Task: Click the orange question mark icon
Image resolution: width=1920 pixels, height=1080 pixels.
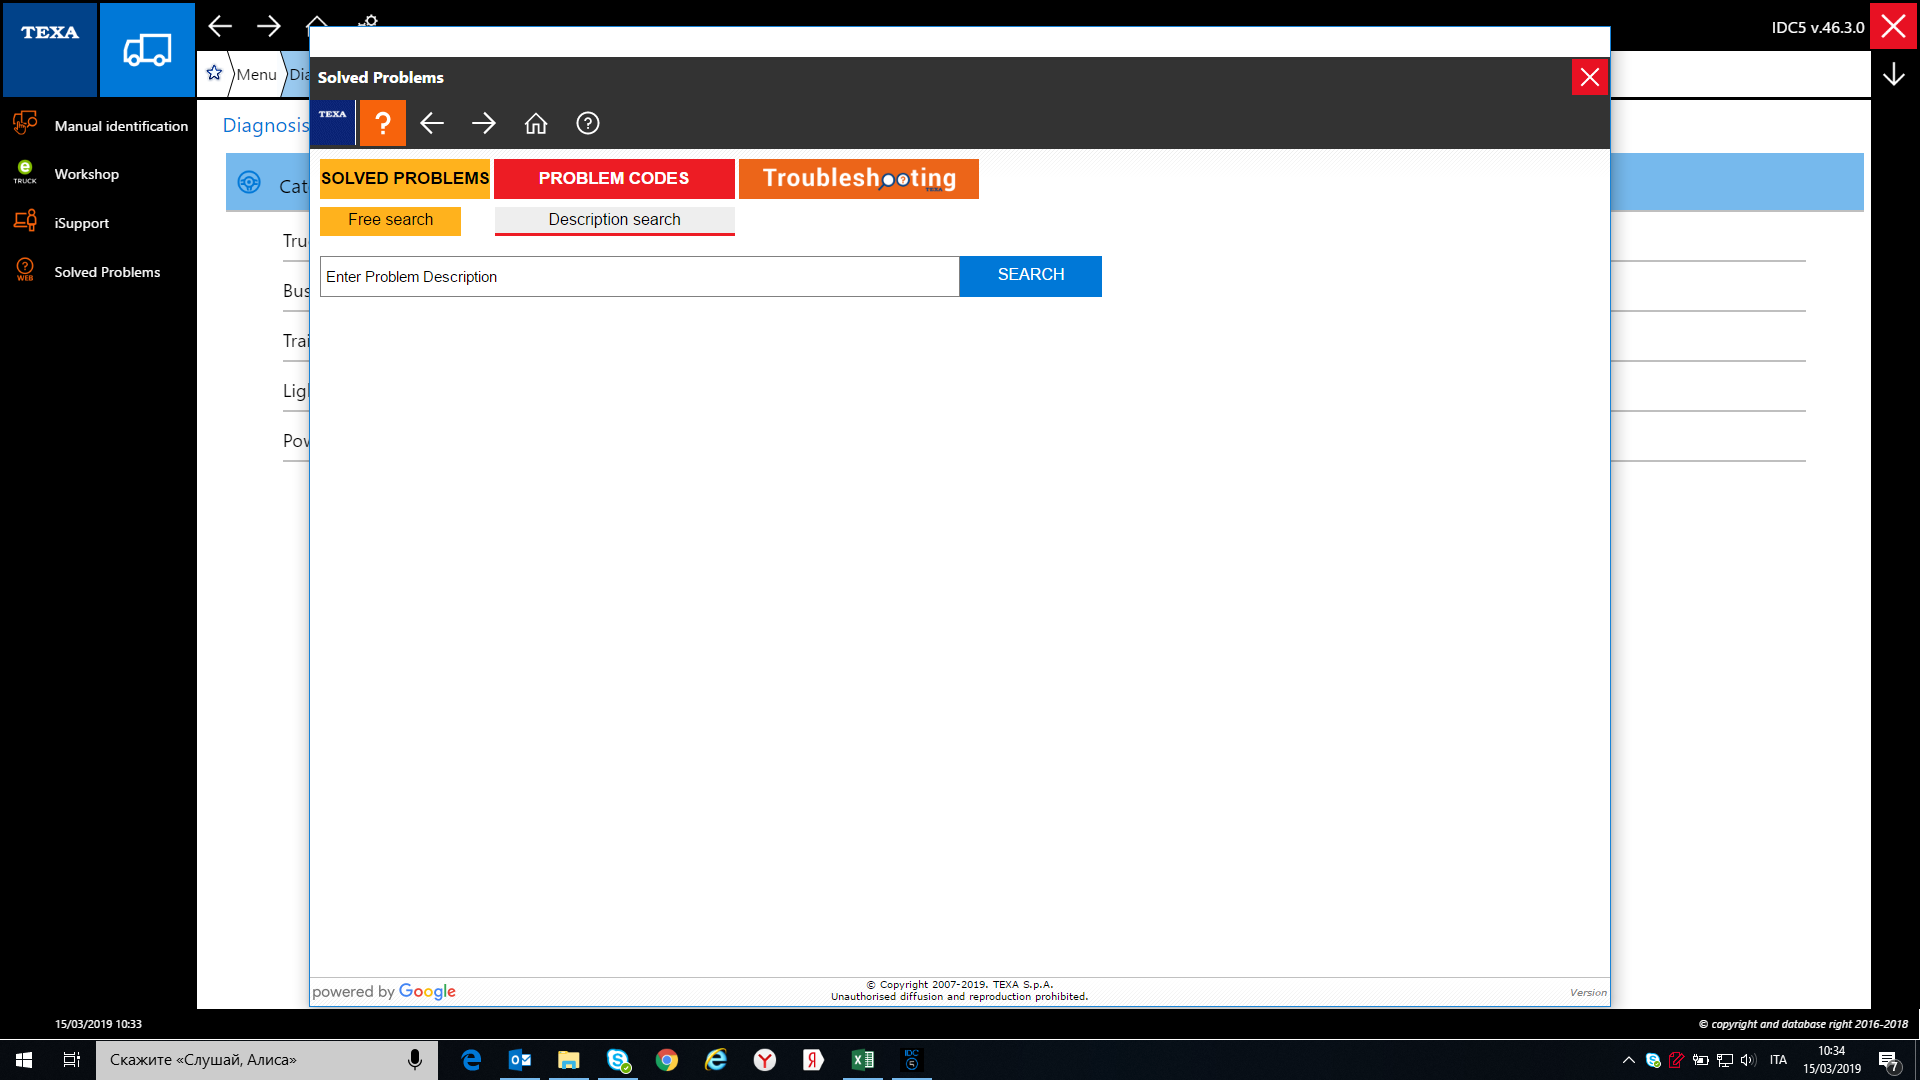Action: tap(382, 123)
